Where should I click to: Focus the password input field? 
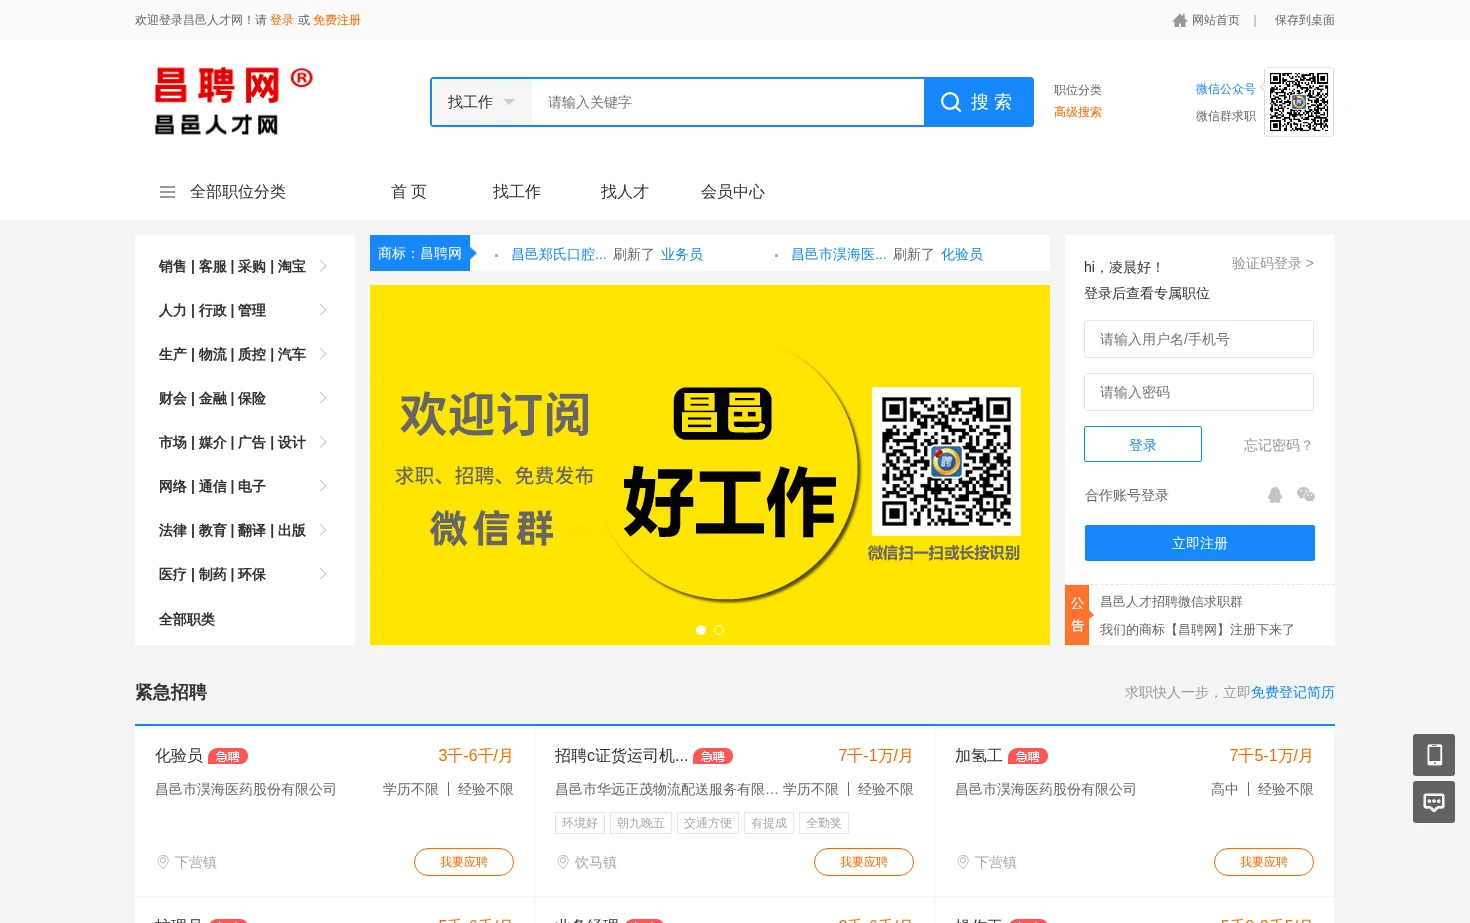1199,392
